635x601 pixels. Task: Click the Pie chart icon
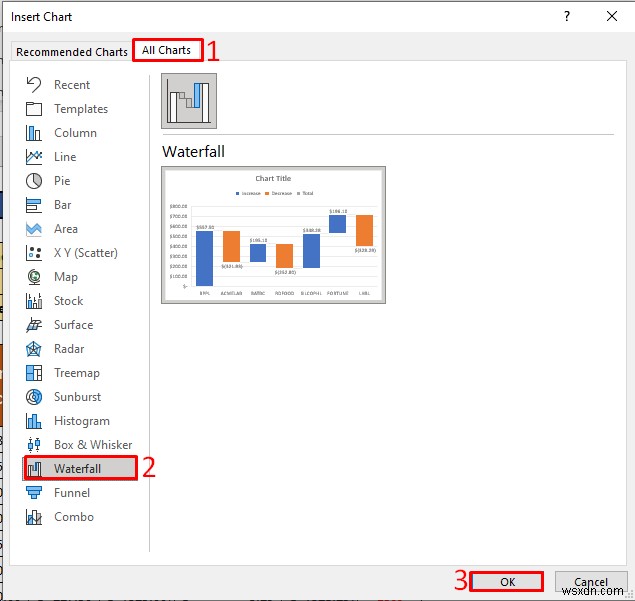[34, 181]
